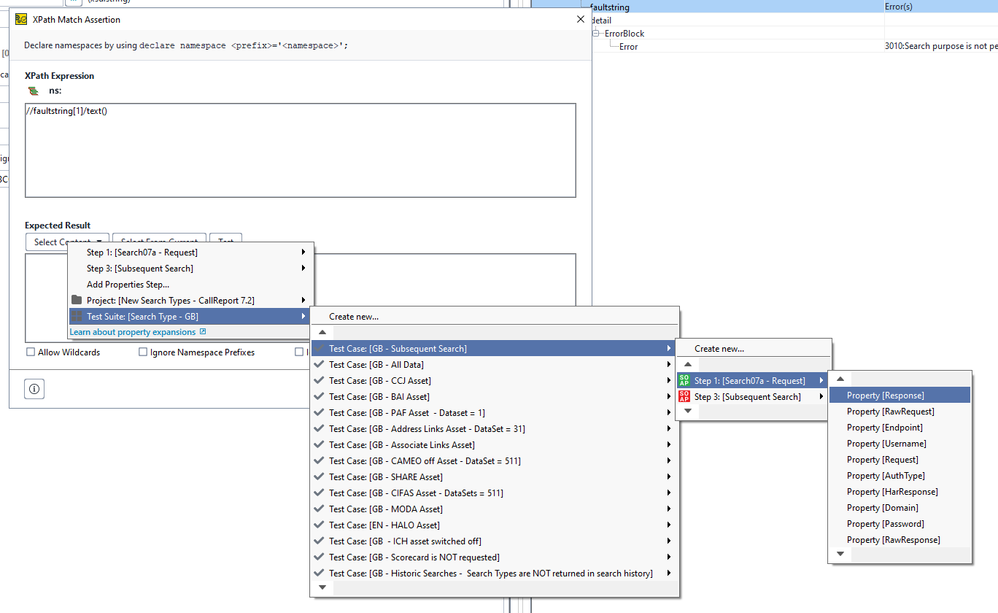Click checkmark icon beside GB - All Data

tap(319, 365)
